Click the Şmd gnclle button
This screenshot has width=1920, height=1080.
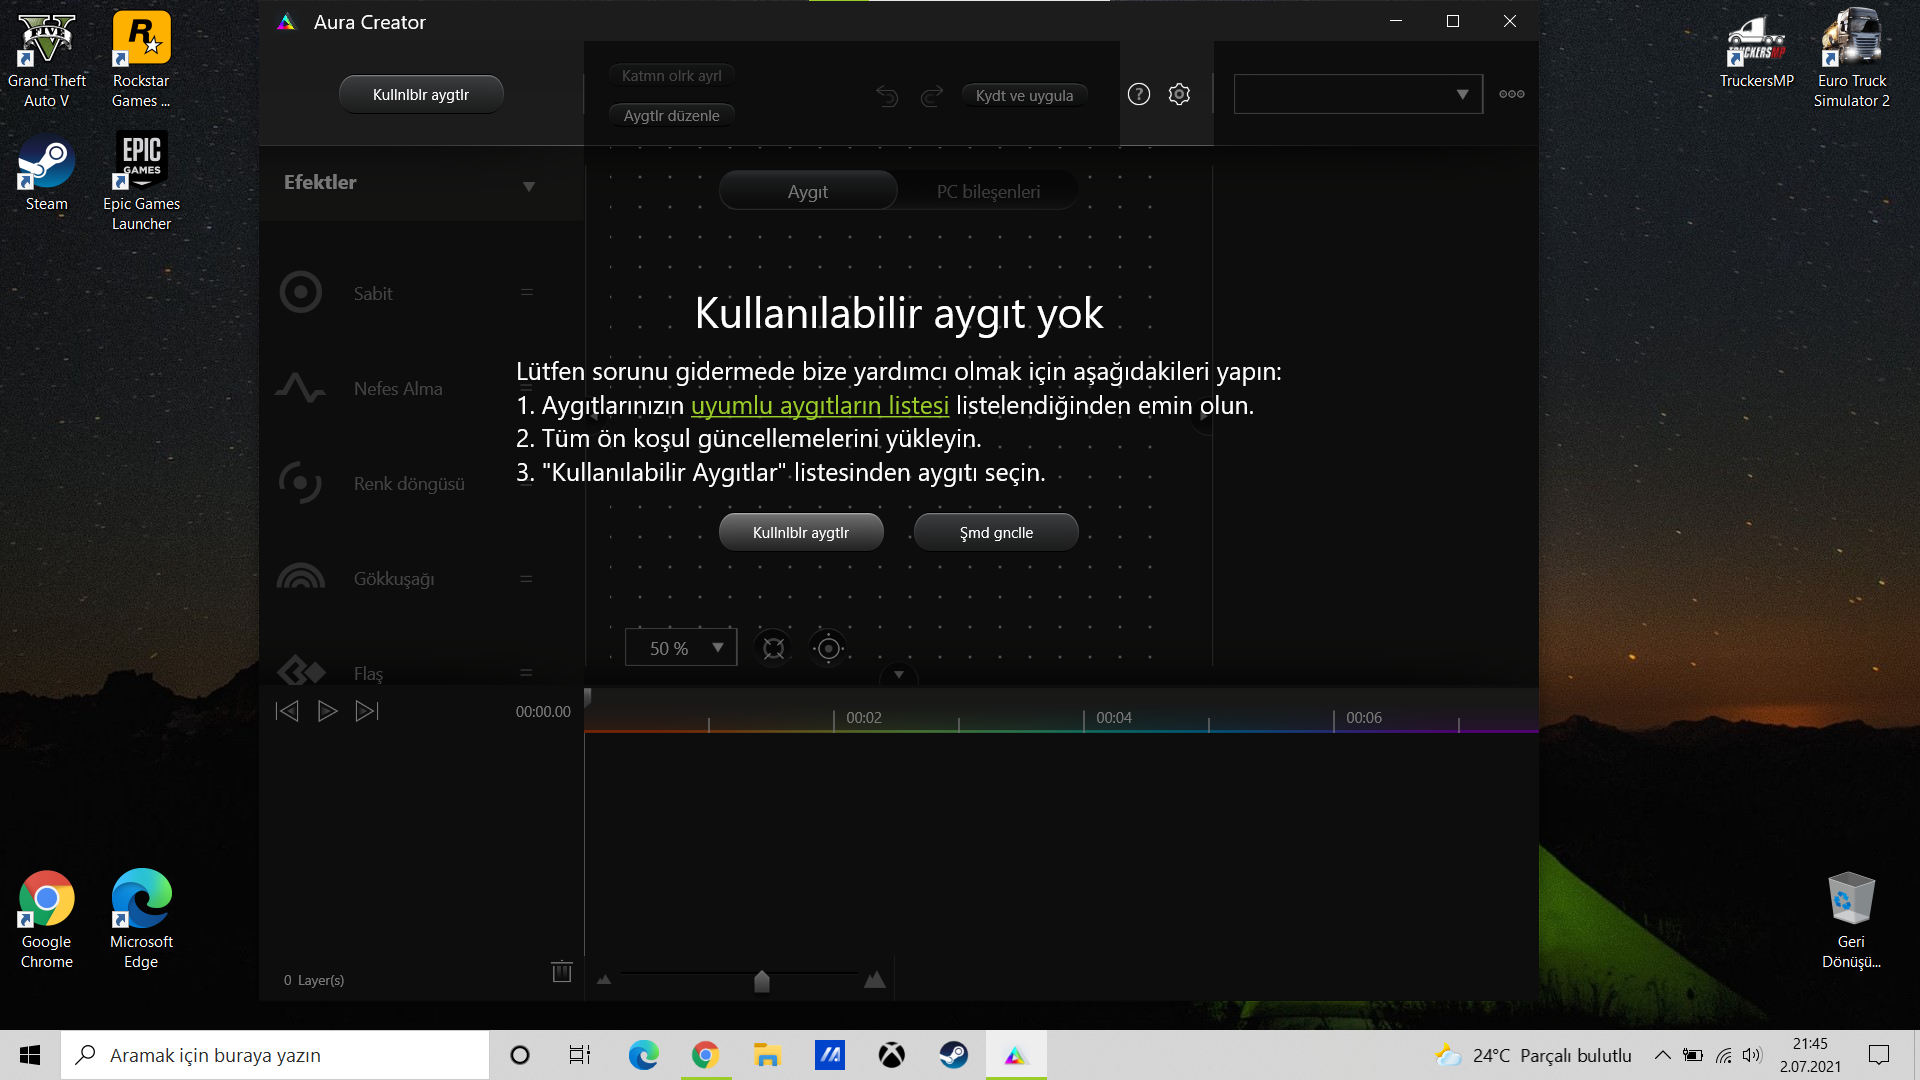pyautogui.click(x=996, y=532)
